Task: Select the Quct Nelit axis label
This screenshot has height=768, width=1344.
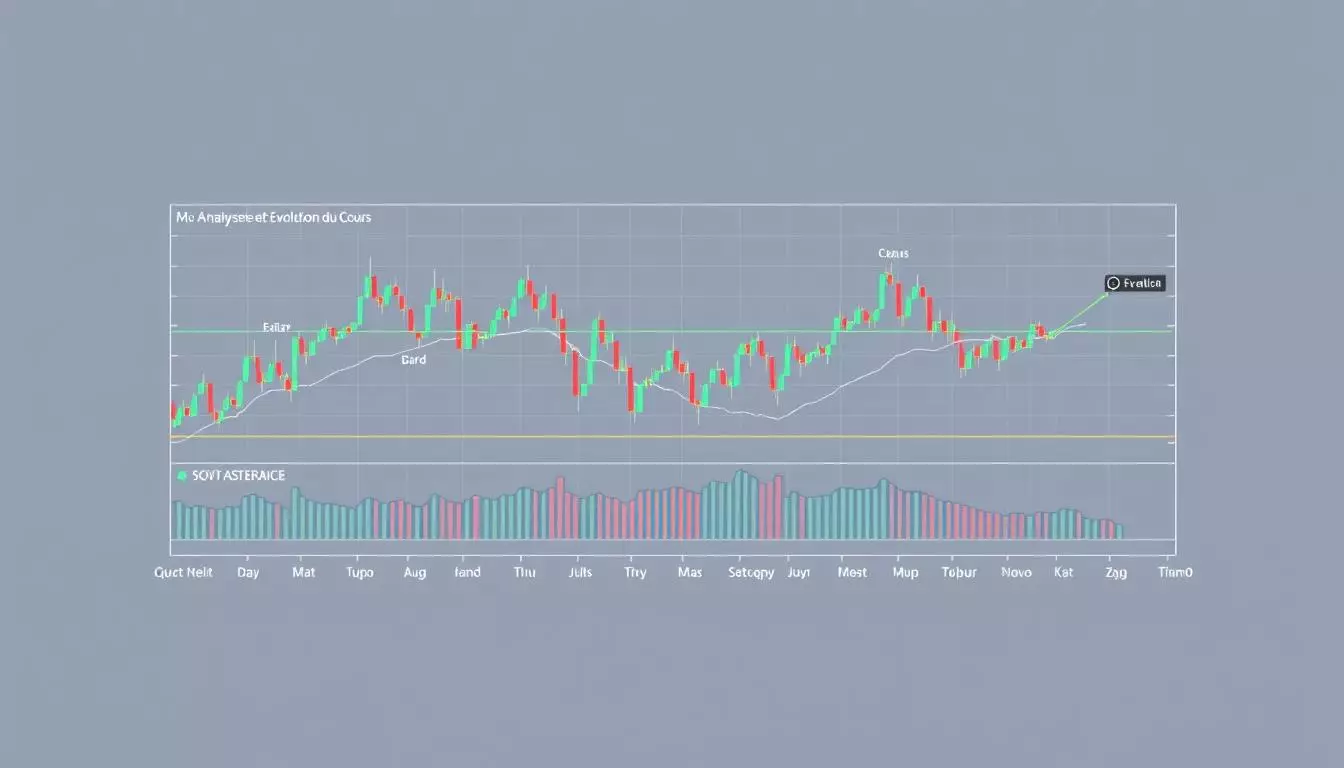Action: [184, 573]
